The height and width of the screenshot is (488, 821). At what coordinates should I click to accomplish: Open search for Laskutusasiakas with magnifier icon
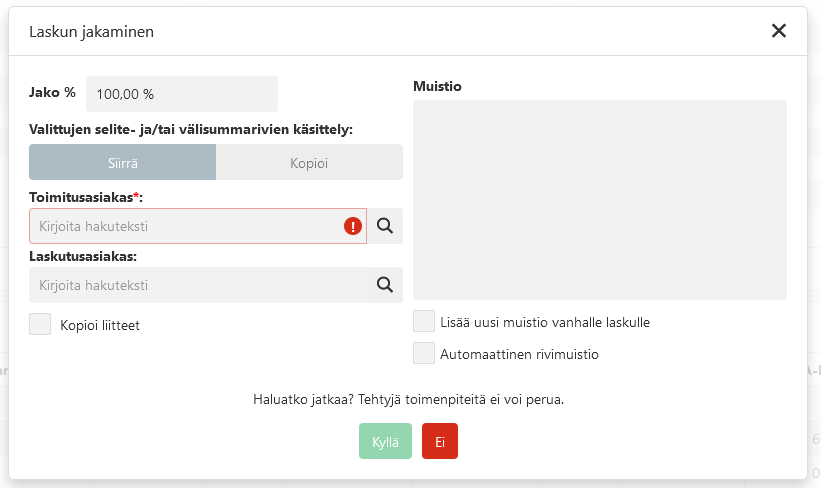click(x=385, y=285)
